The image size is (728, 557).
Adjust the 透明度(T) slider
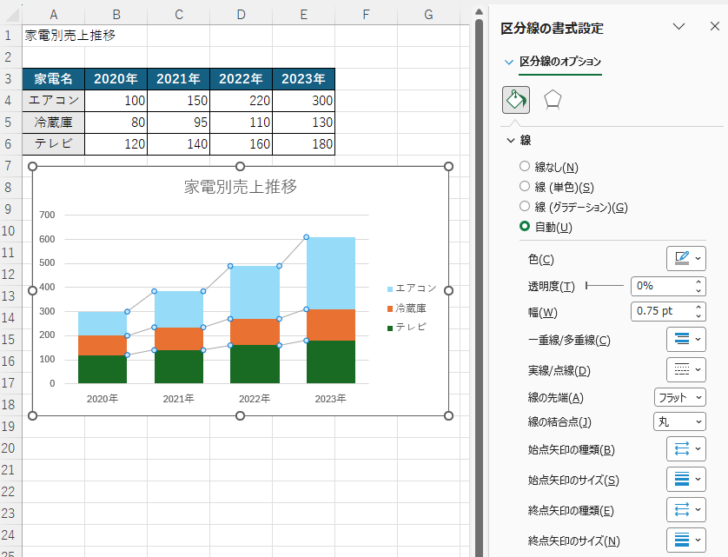pos(604,286)
